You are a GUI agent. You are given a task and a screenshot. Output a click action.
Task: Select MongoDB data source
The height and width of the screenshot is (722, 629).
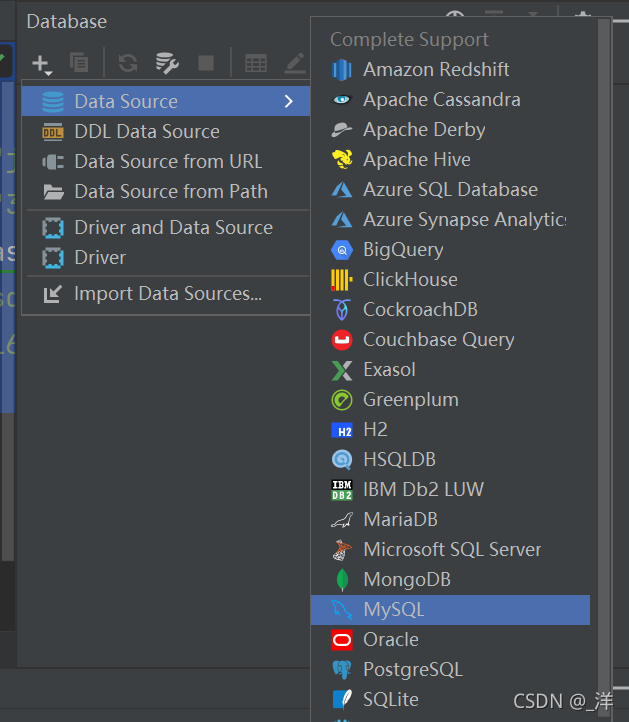[x=450, y=579]
